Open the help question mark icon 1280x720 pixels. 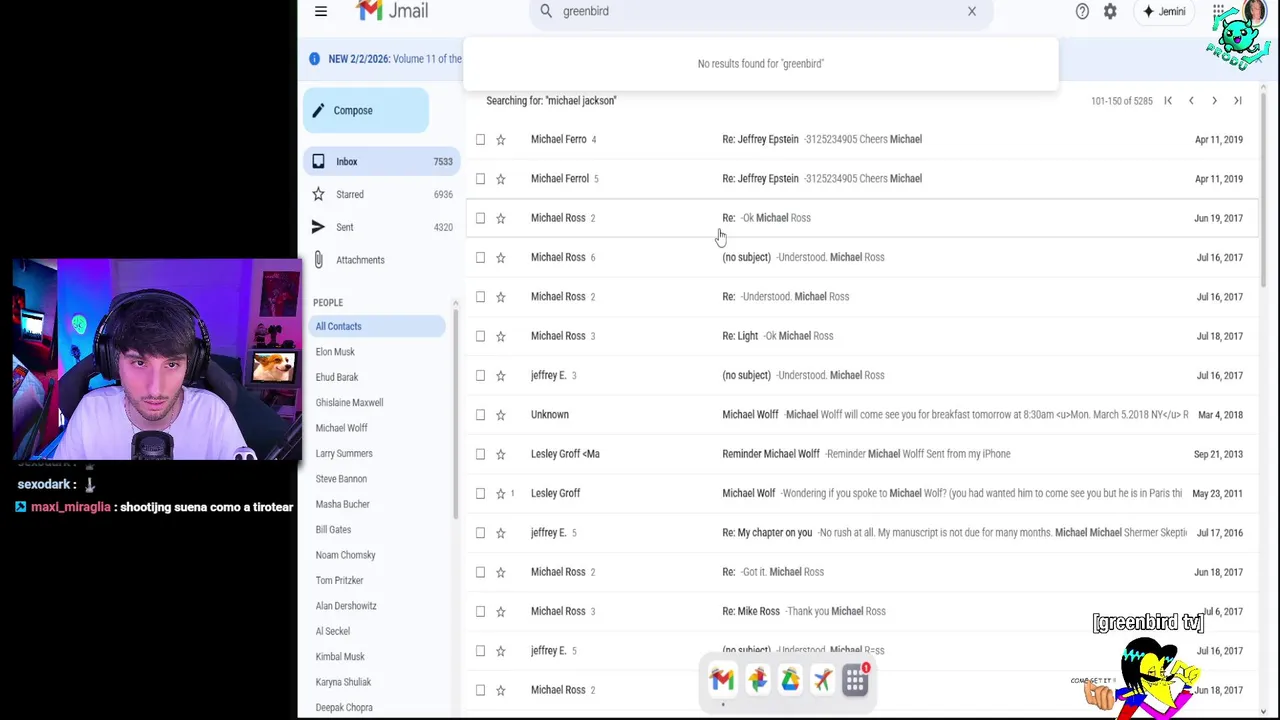[x=1082, y=11]
